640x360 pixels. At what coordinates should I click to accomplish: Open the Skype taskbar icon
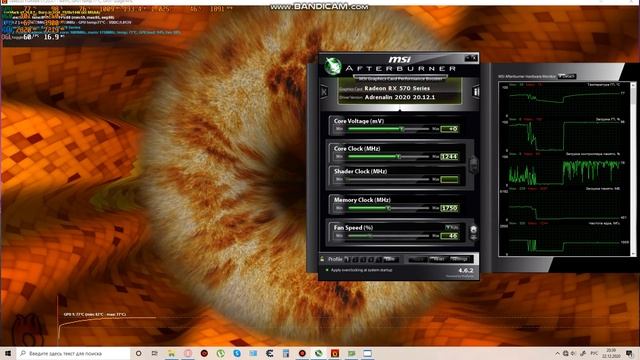click(x=237, y=353)
